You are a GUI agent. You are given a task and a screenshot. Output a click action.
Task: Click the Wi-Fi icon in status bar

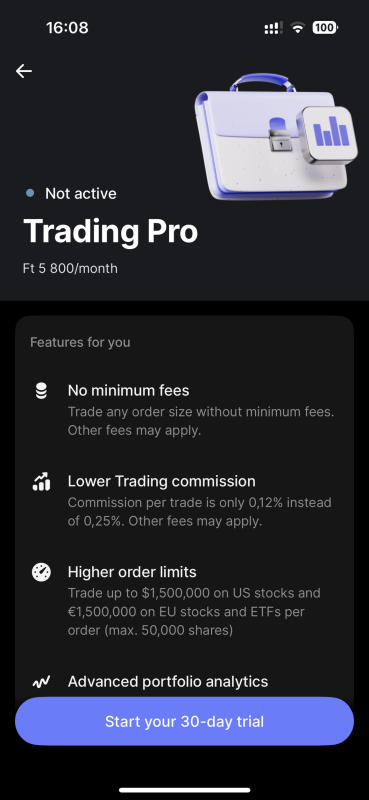[297, 28]
